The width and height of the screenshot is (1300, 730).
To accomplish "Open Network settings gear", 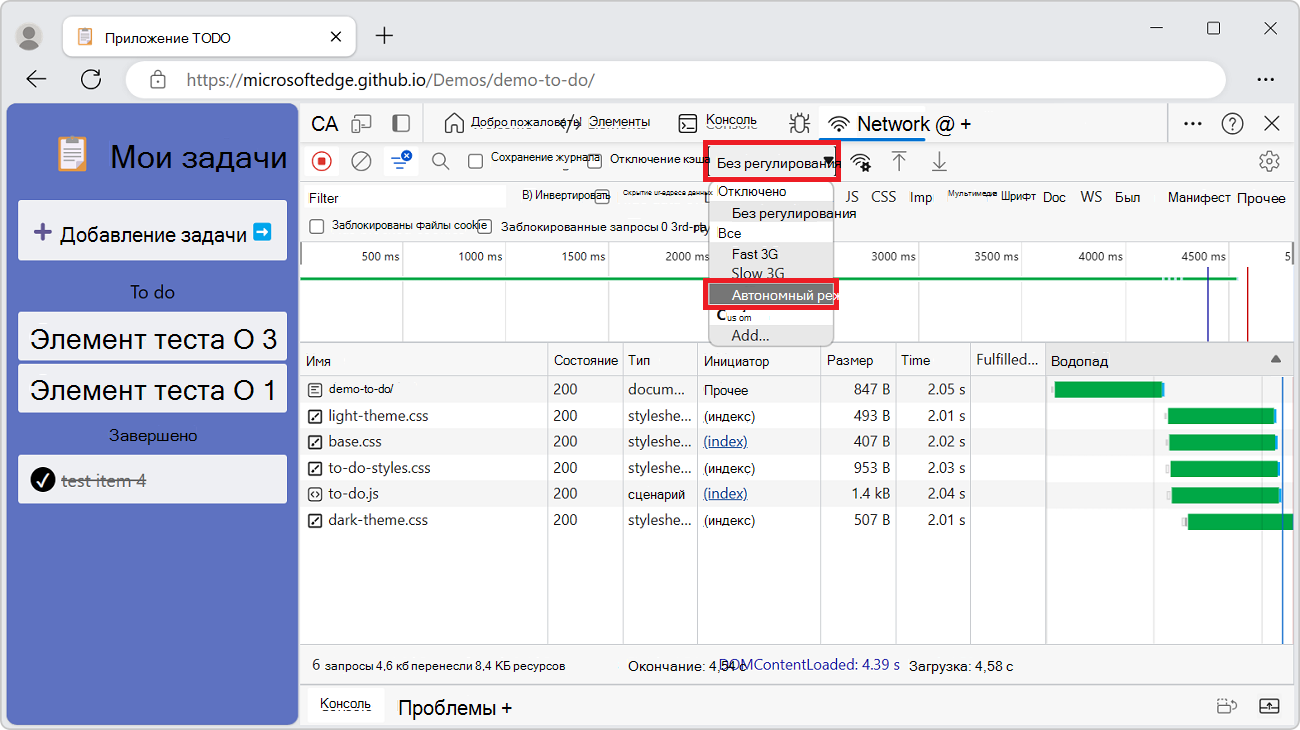I will pos(1269,161).
